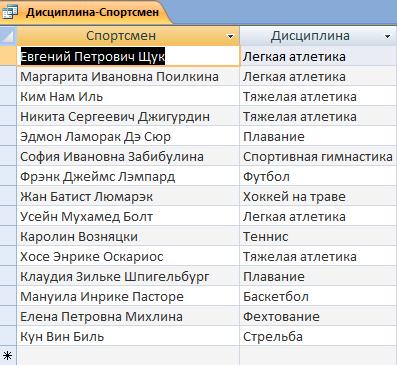The height and width of the screenshot is (365, 397).
Task: Select the Фехтование cell
Action: (318, 316)
